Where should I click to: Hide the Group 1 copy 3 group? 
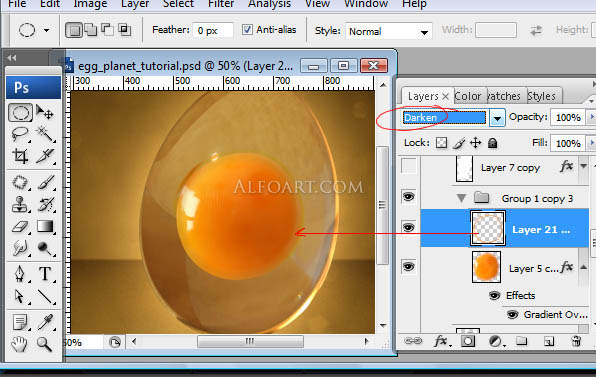tap(409, 196)
